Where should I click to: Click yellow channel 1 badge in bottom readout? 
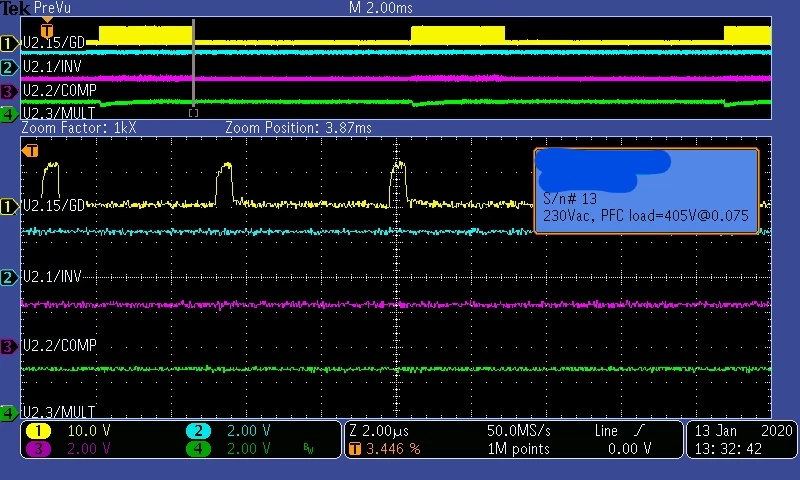click(38, 431)
